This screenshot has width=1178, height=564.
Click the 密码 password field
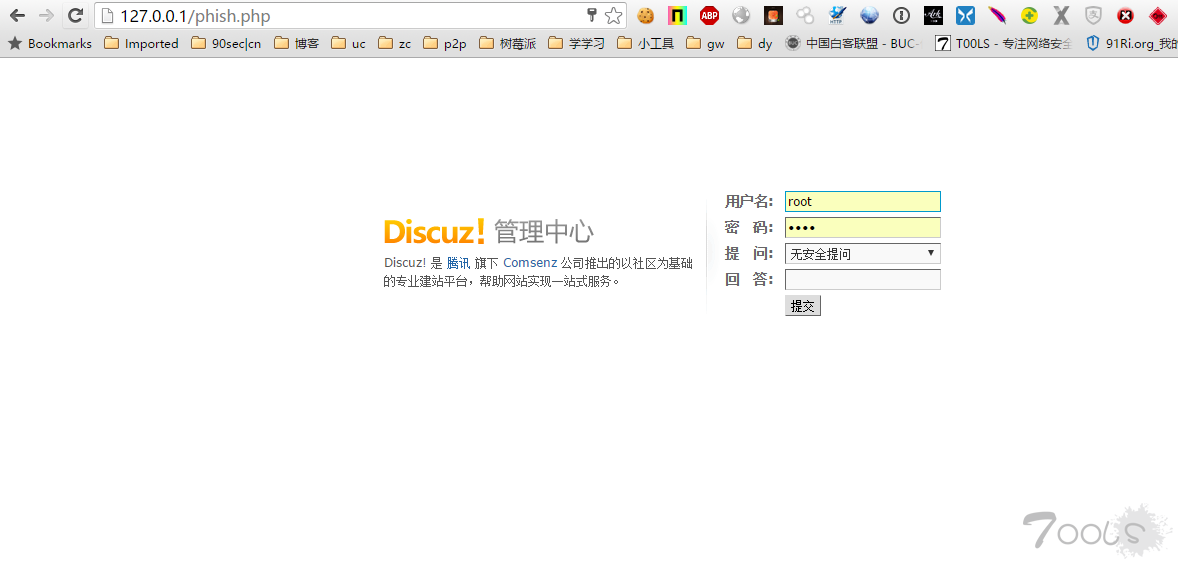[862, 228]
